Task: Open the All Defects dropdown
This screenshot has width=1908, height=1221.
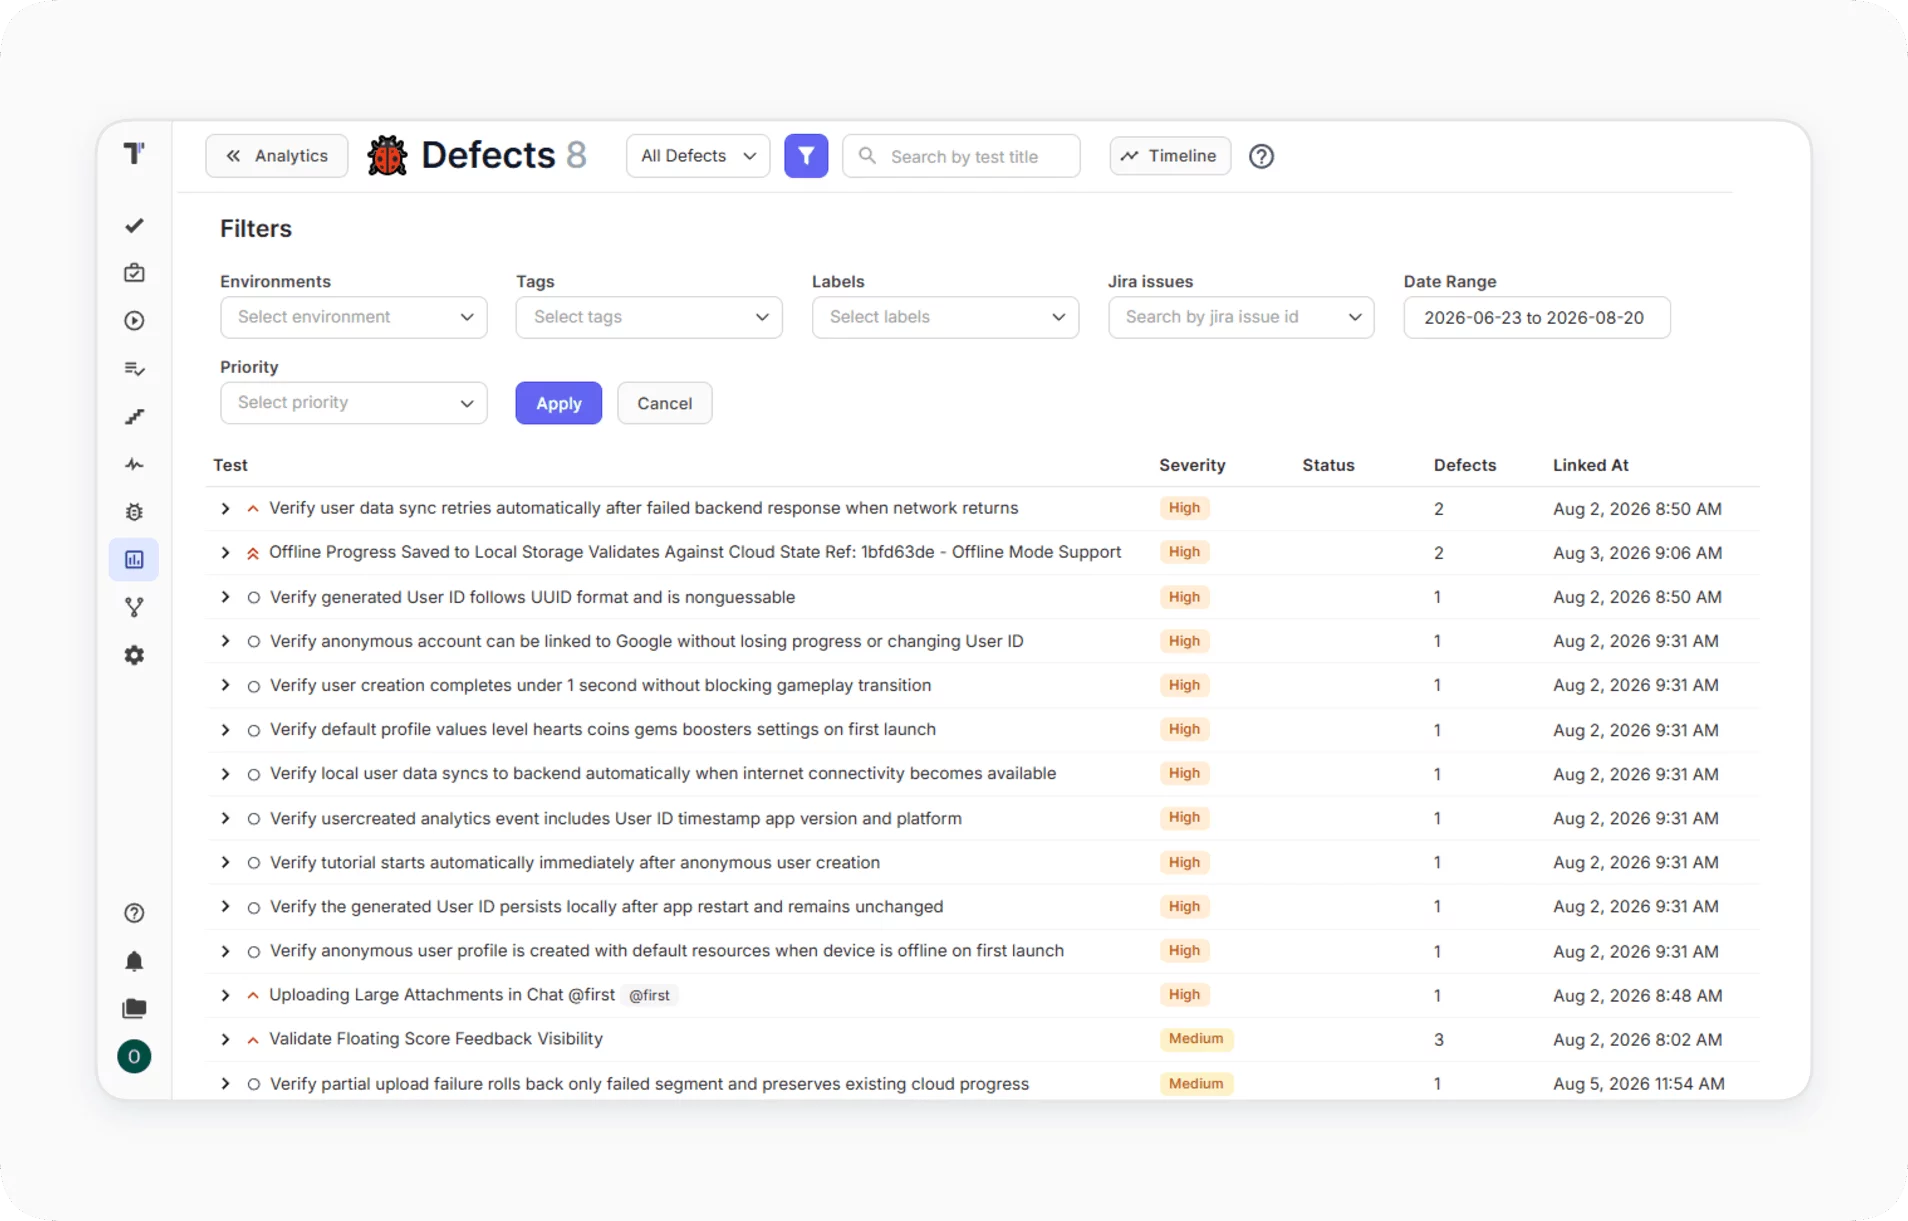Action: 698,156
